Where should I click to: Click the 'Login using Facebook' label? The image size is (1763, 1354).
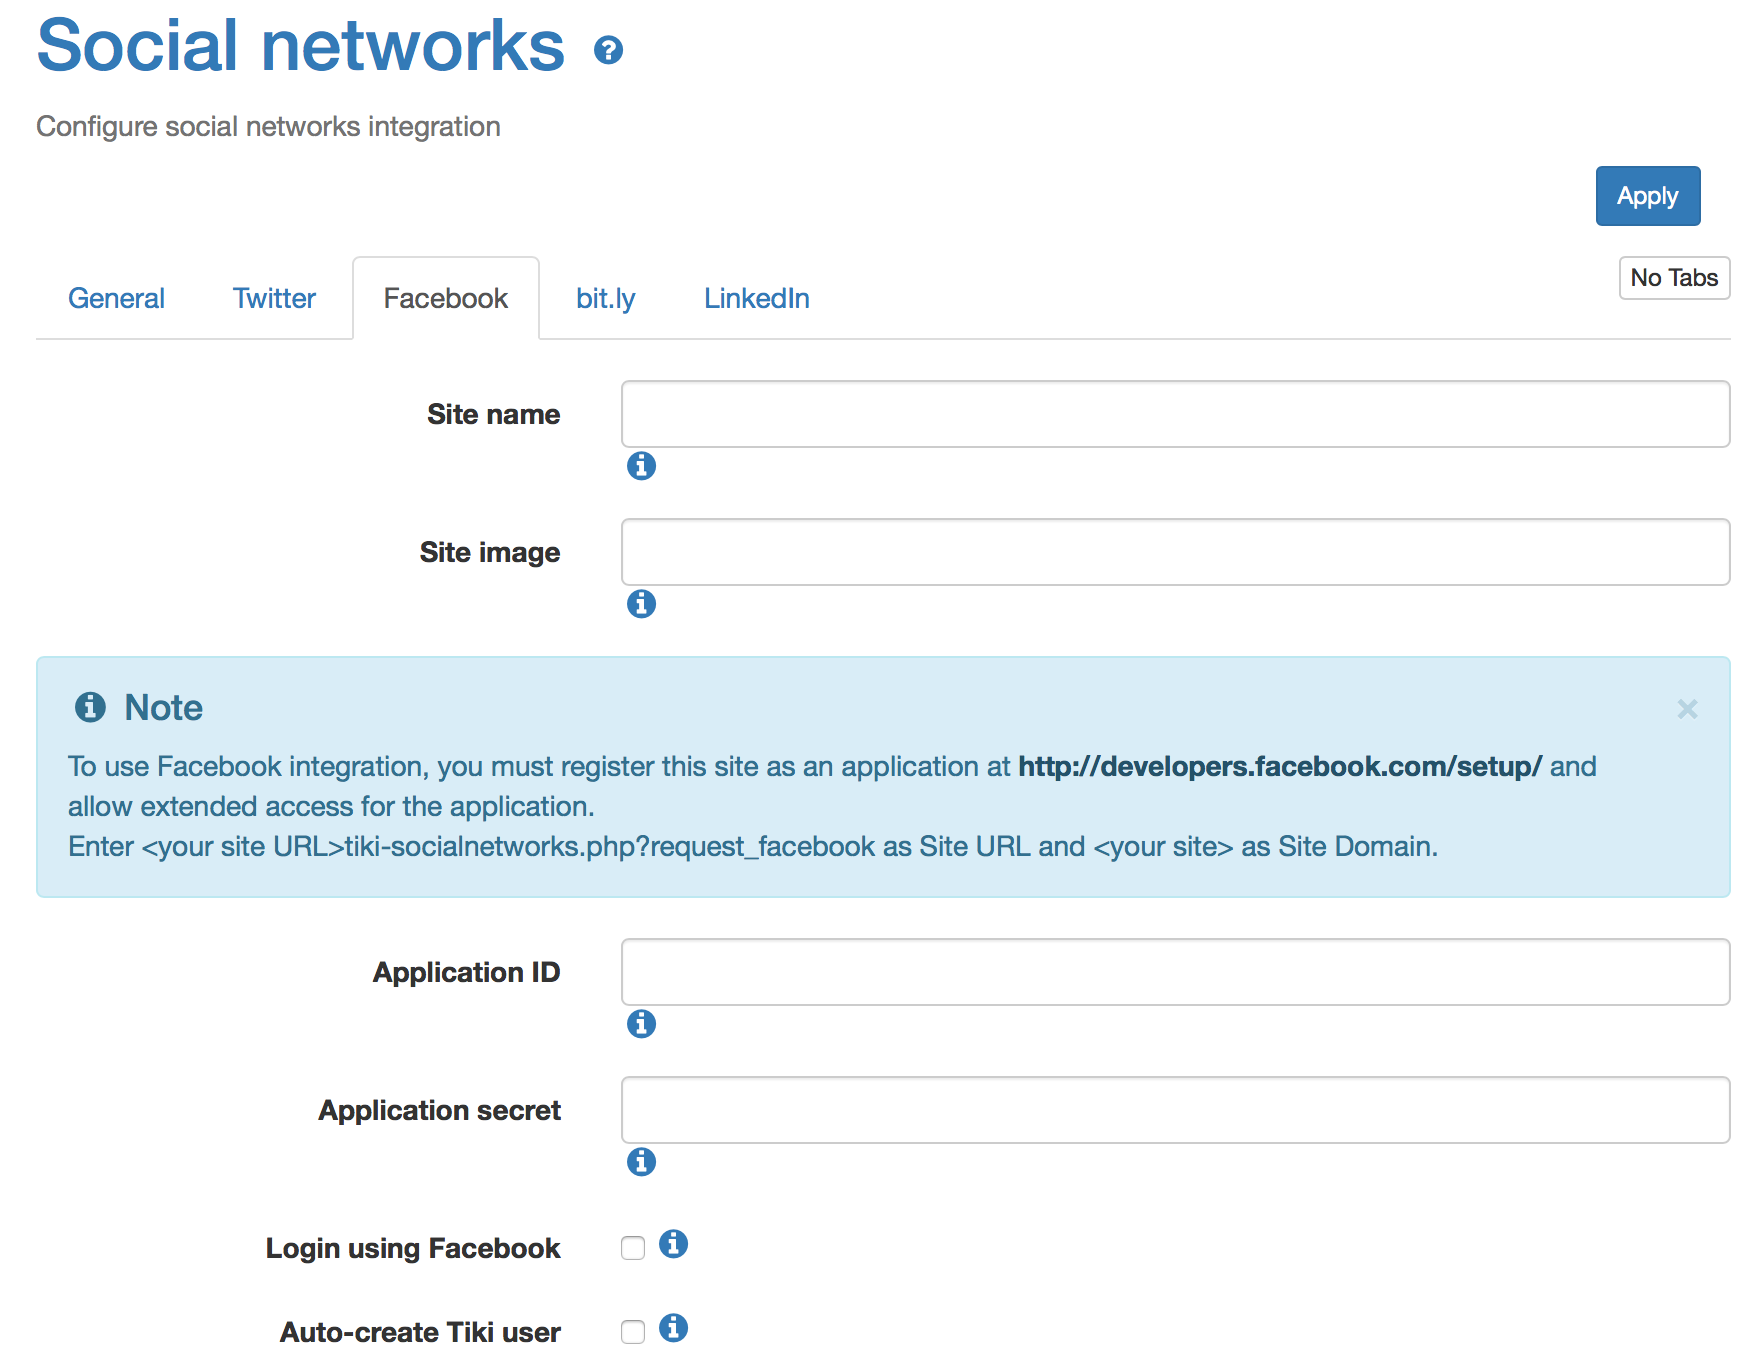[413, 1248]
